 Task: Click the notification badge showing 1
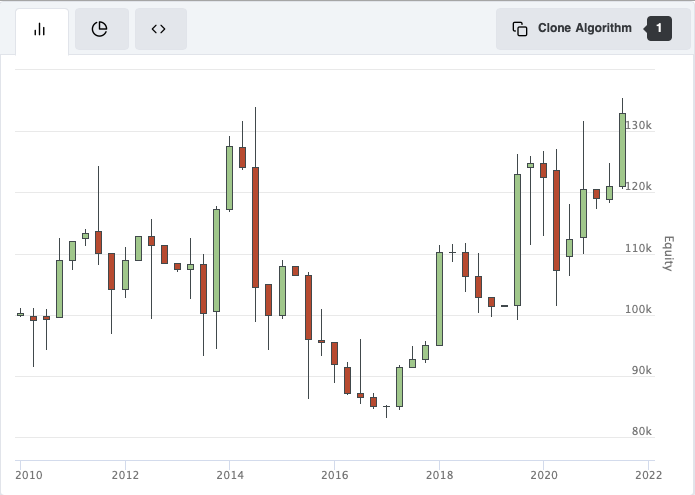(659, 29)
